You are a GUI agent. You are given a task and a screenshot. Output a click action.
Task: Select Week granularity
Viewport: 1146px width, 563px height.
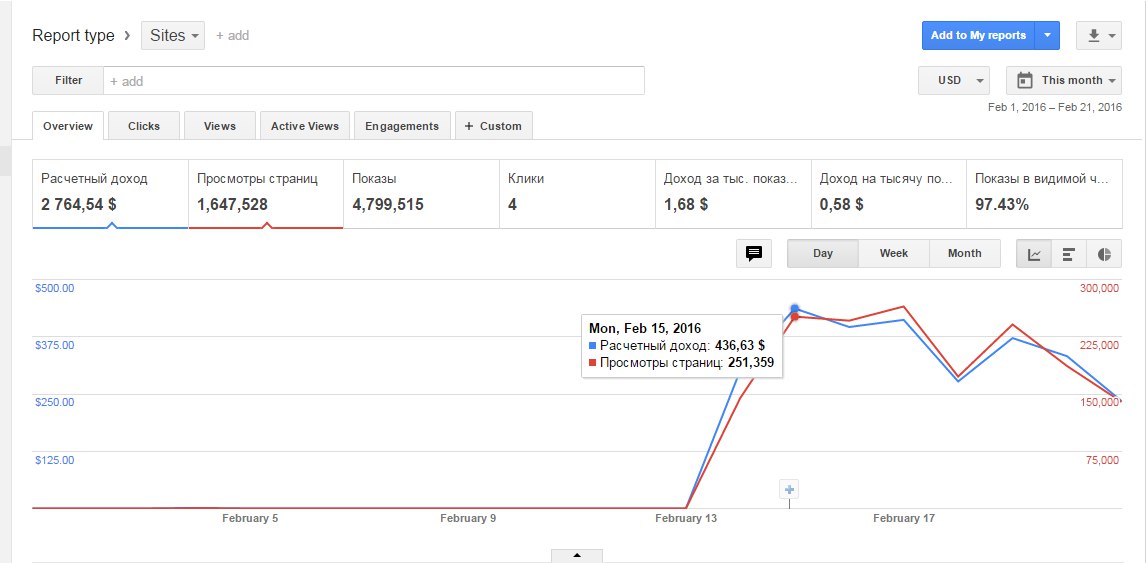tap(893, 254)
